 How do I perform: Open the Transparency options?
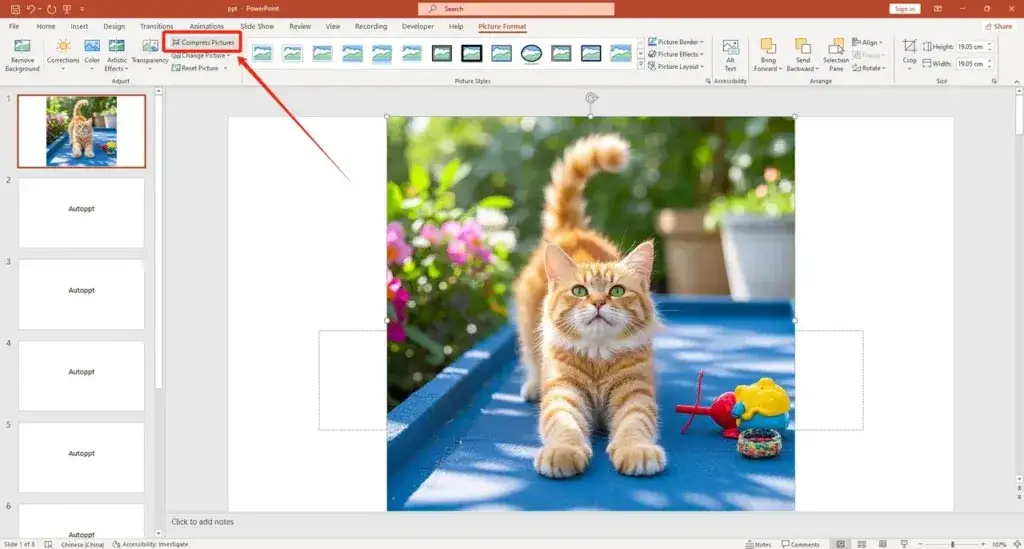[150, 55]
